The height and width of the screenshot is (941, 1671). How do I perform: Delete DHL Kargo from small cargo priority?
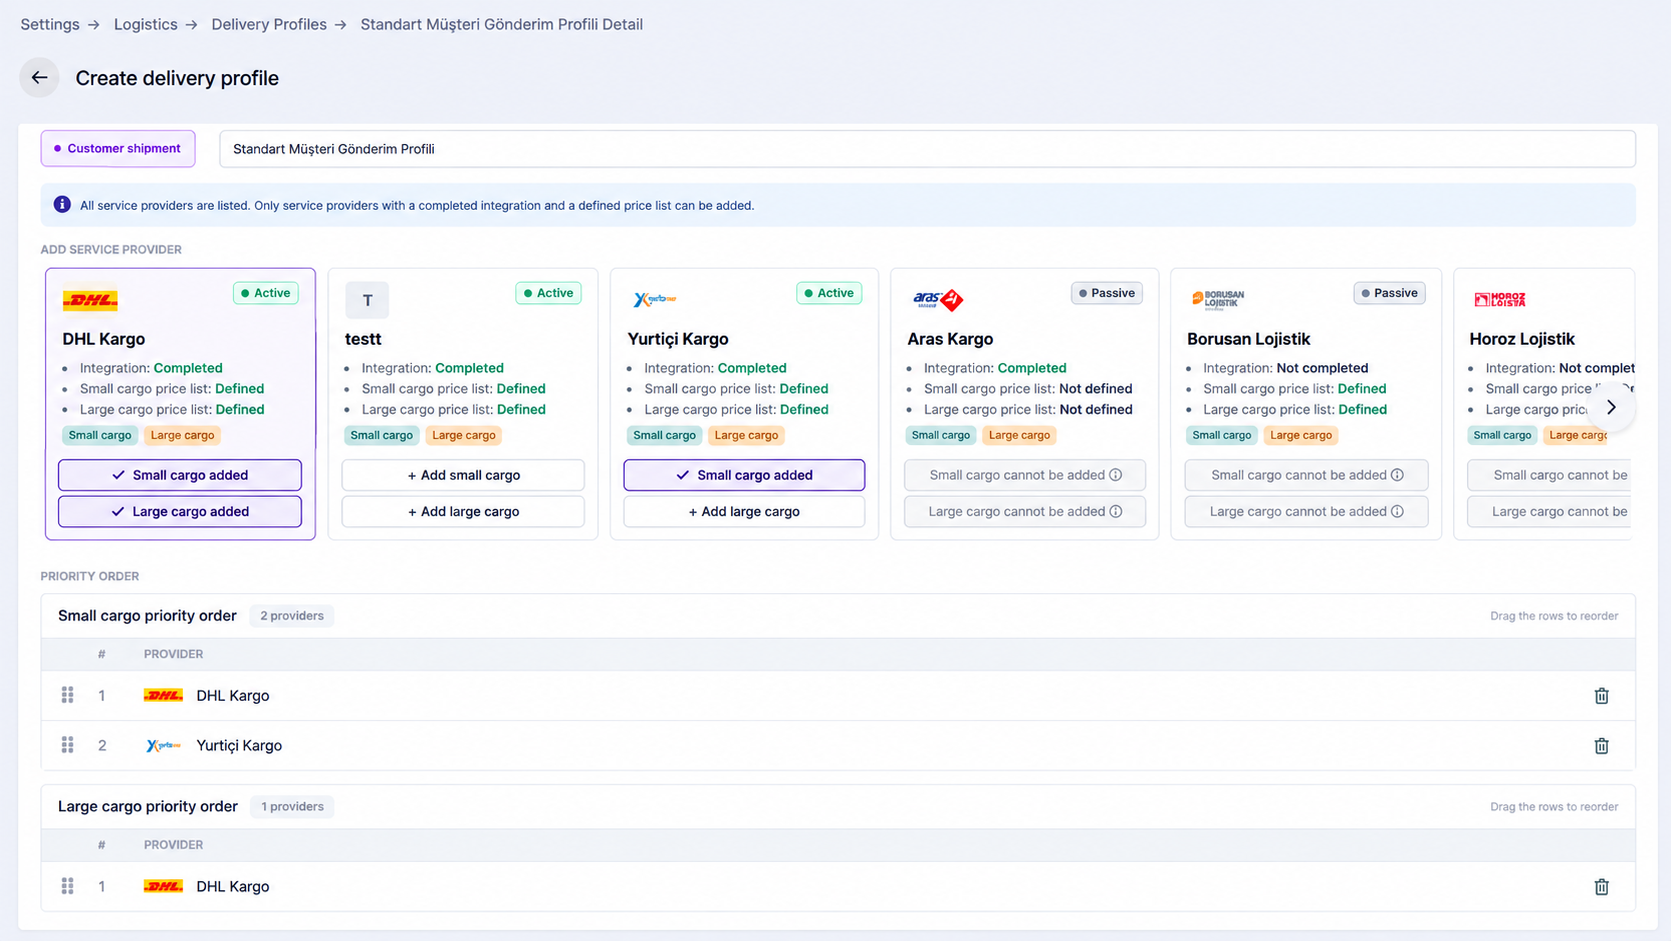(1601, 696)
